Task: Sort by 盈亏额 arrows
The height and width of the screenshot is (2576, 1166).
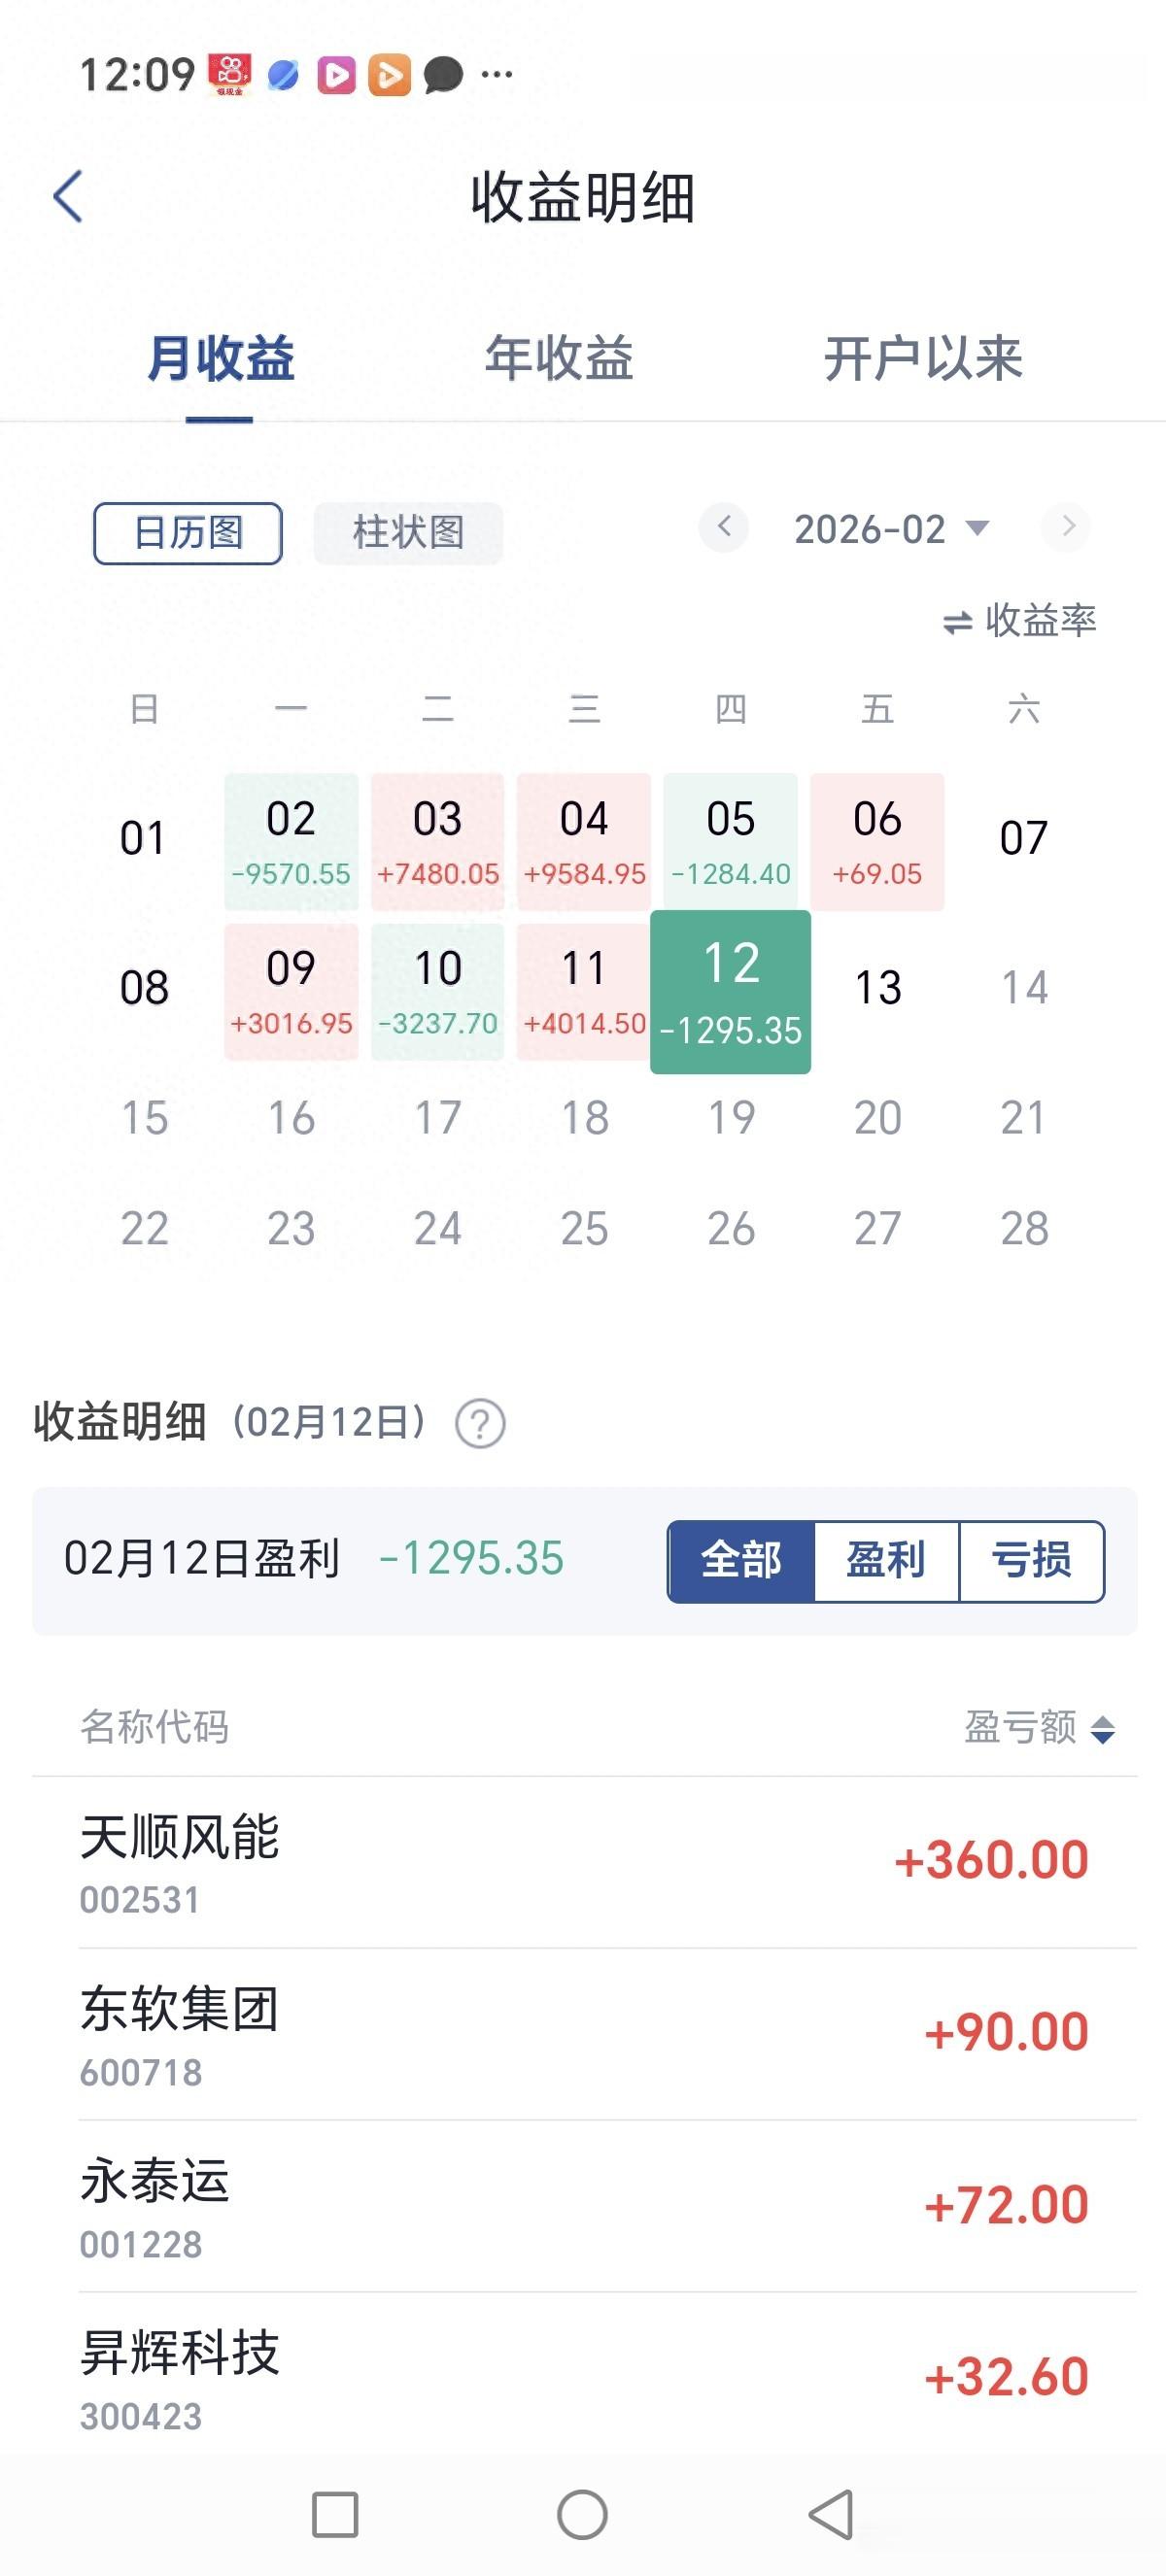Action: tap(1102, 1729)
